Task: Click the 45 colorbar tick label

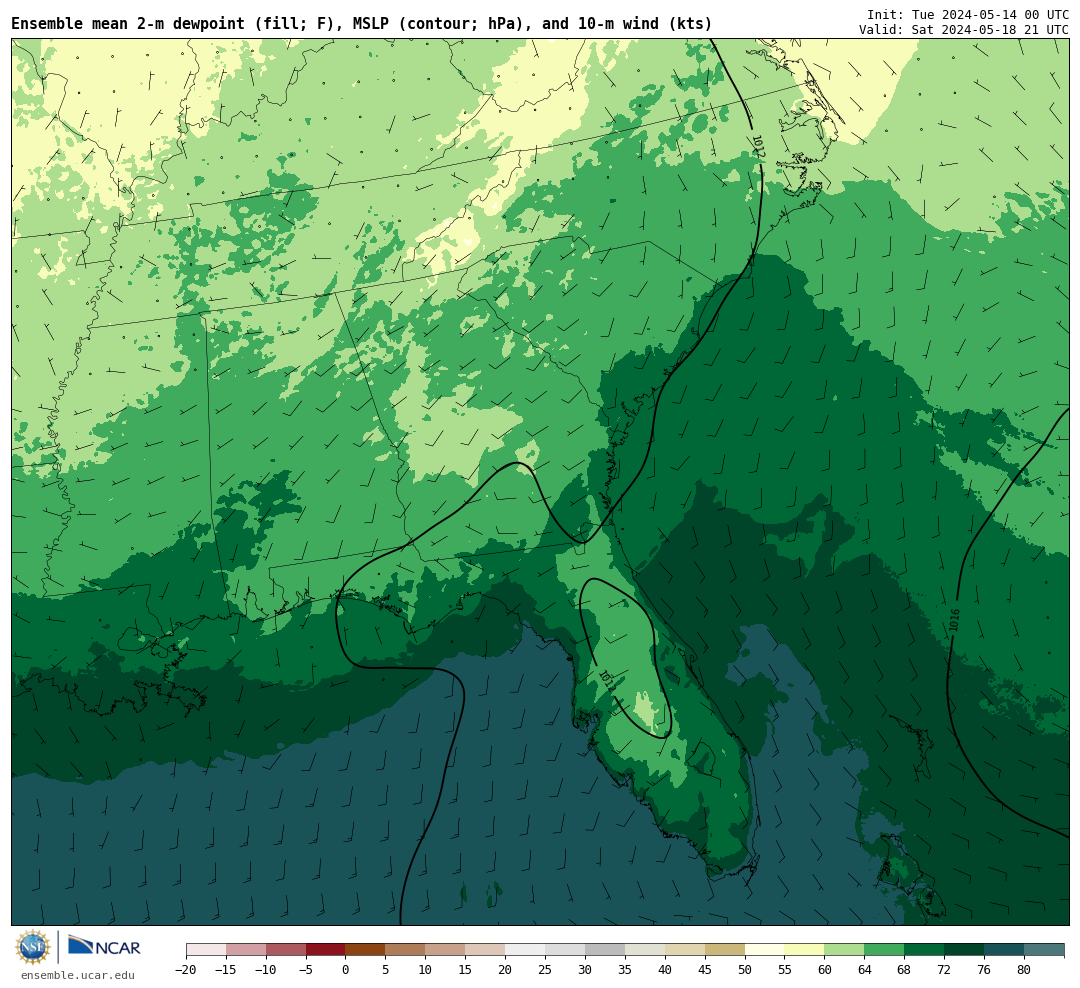Action: (705, 970)
